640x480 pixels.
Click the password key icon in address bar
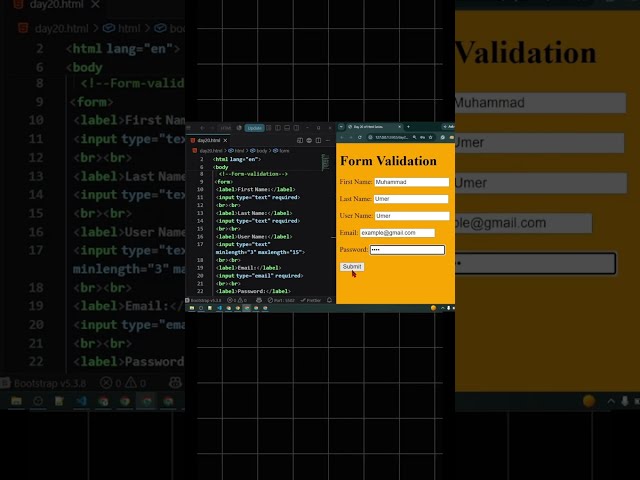[x=422, y=138]
